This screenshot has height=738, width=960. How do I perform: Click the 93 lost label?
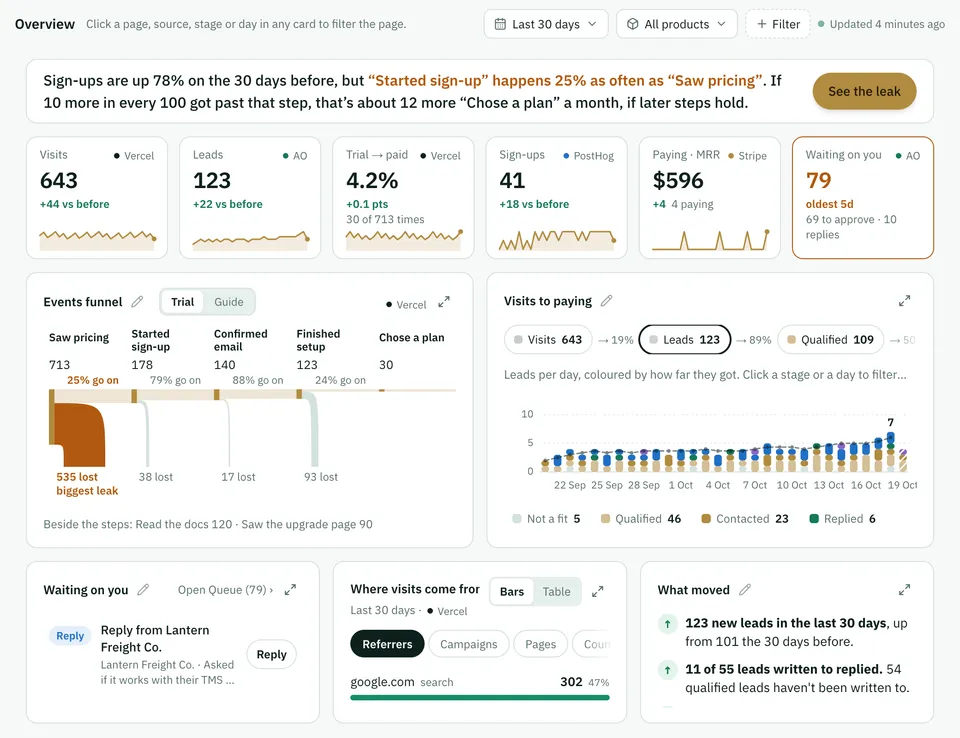tap(321, 476)
